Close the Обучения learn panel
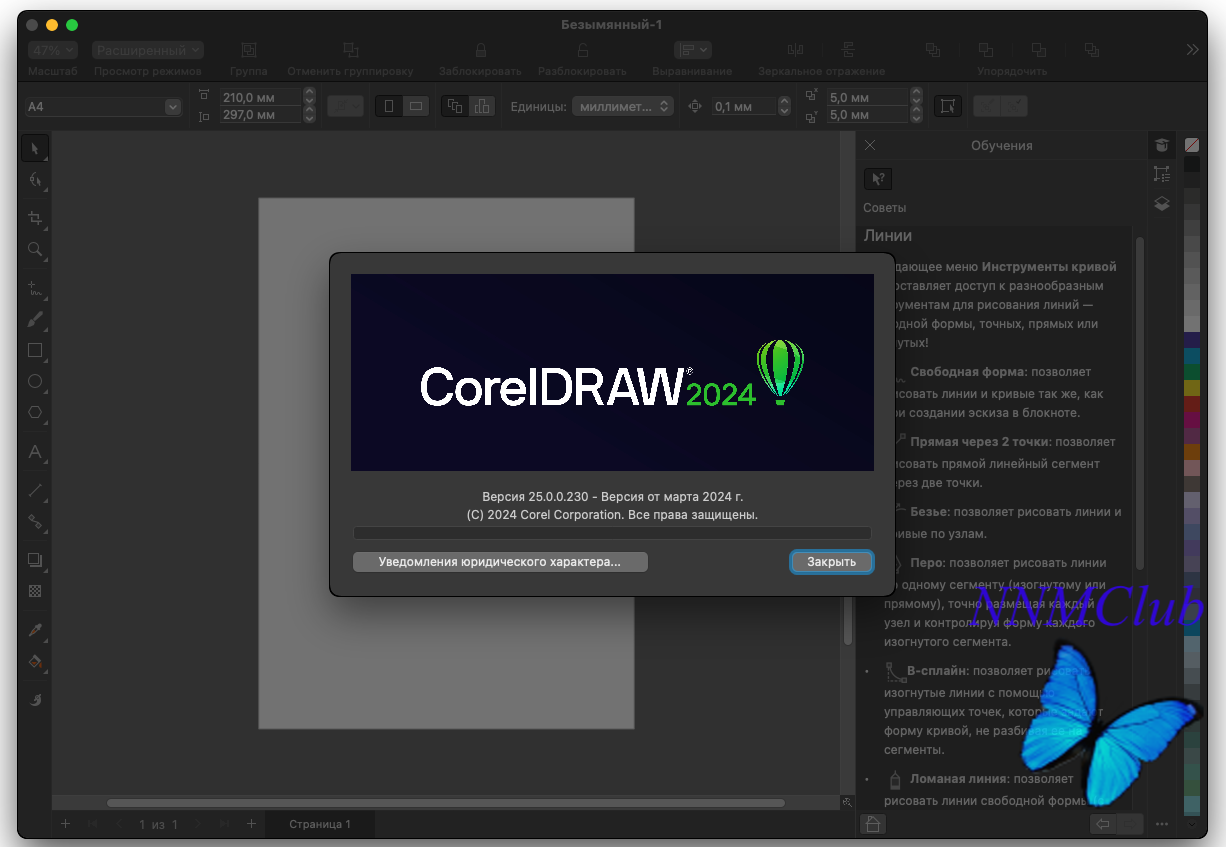 (870, 145)
